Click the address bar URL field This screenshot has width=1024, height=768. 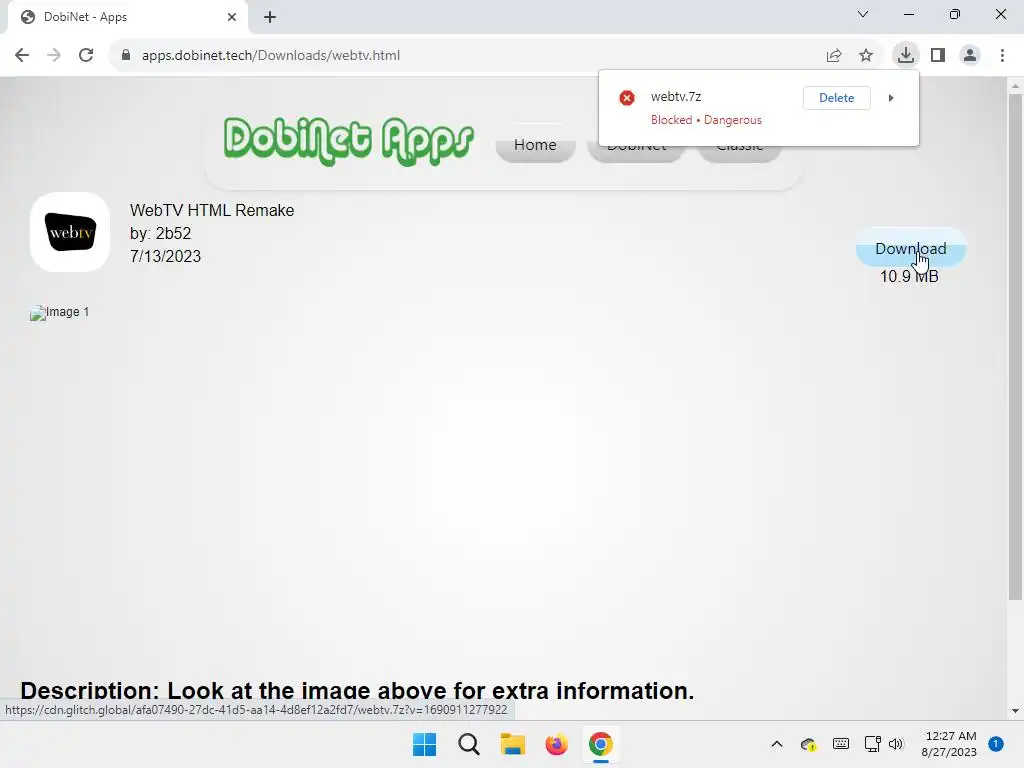click(467, 56)
